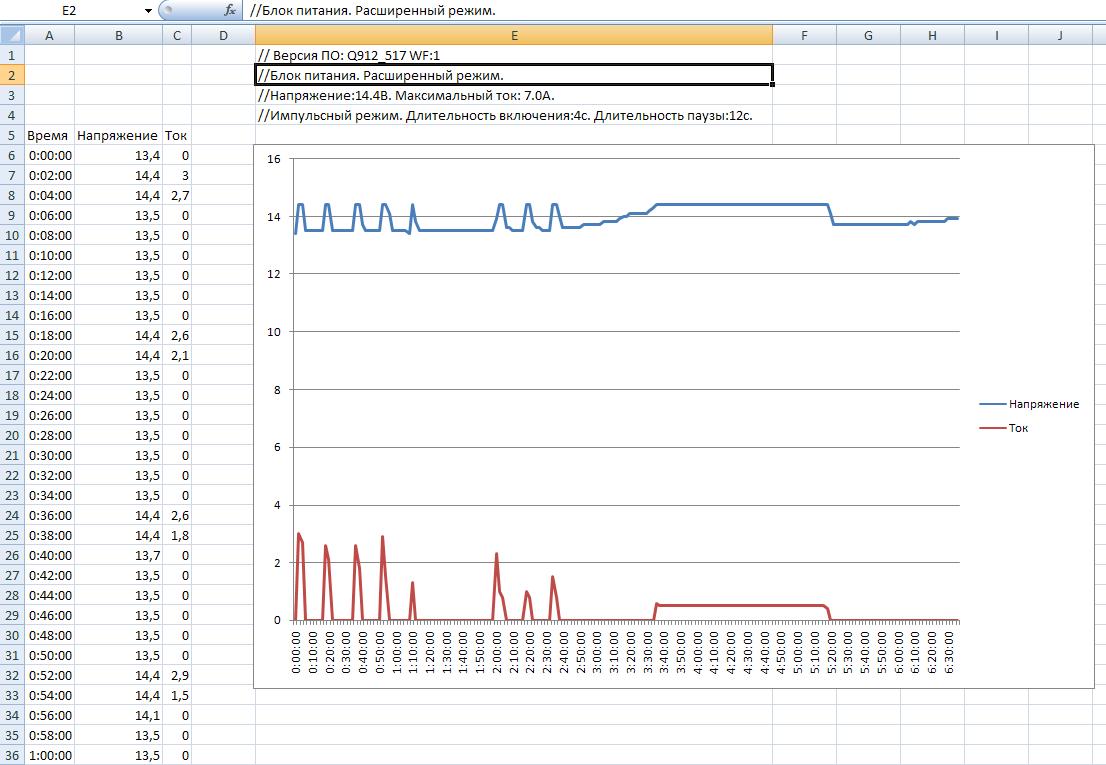Click the Напряжение column header cell
Viewport: 1106px width, 765px height.
118,135
